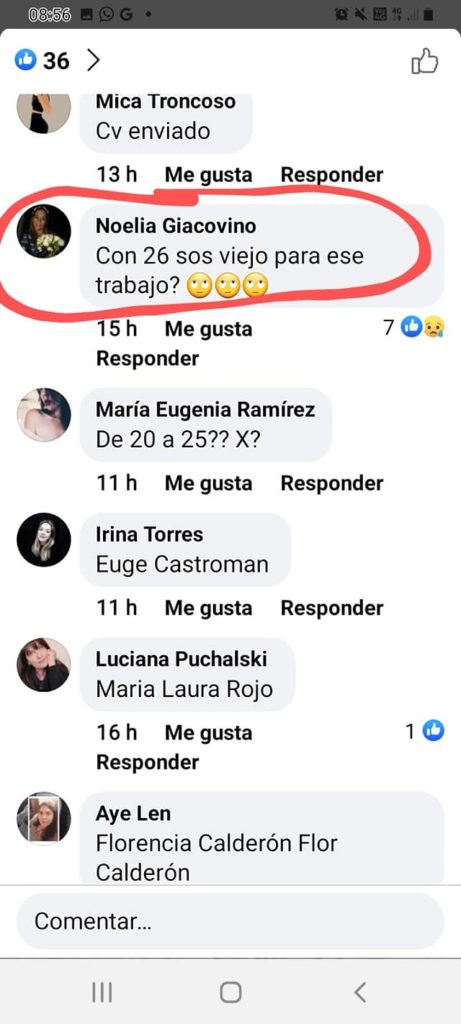Image resolution: width=461 pixels, height=1024 pixels.
Task: Tap the thumbs-up like icon at top right
Action: [424, 61]
